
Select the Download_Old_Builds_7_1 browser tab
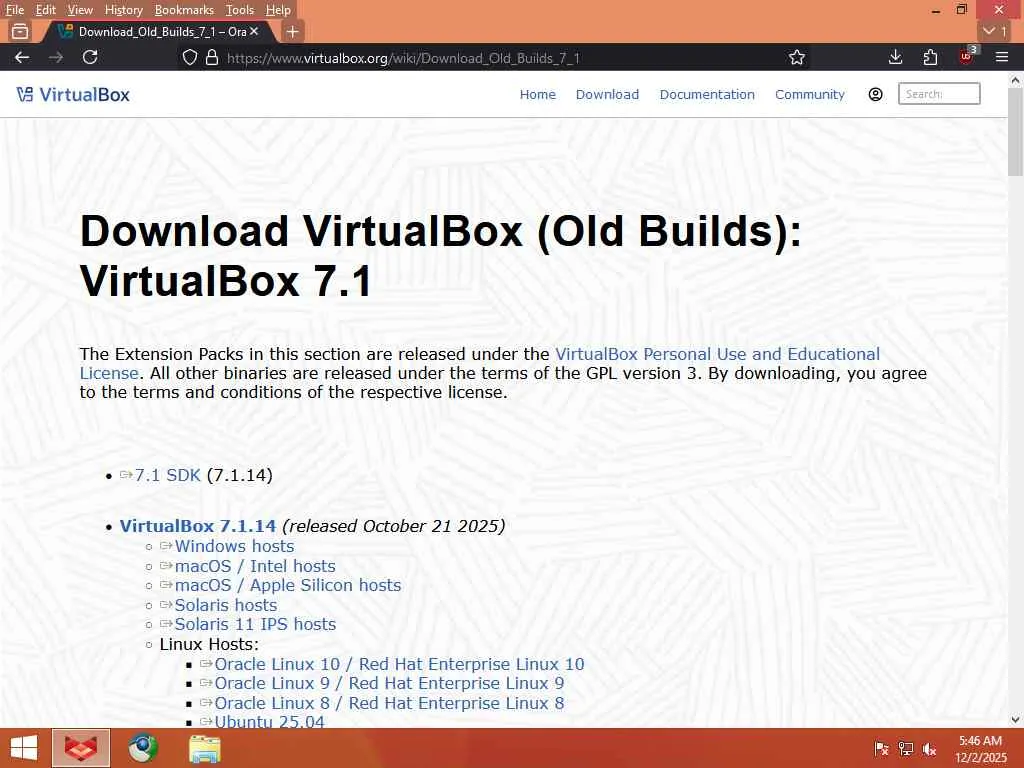160,31
